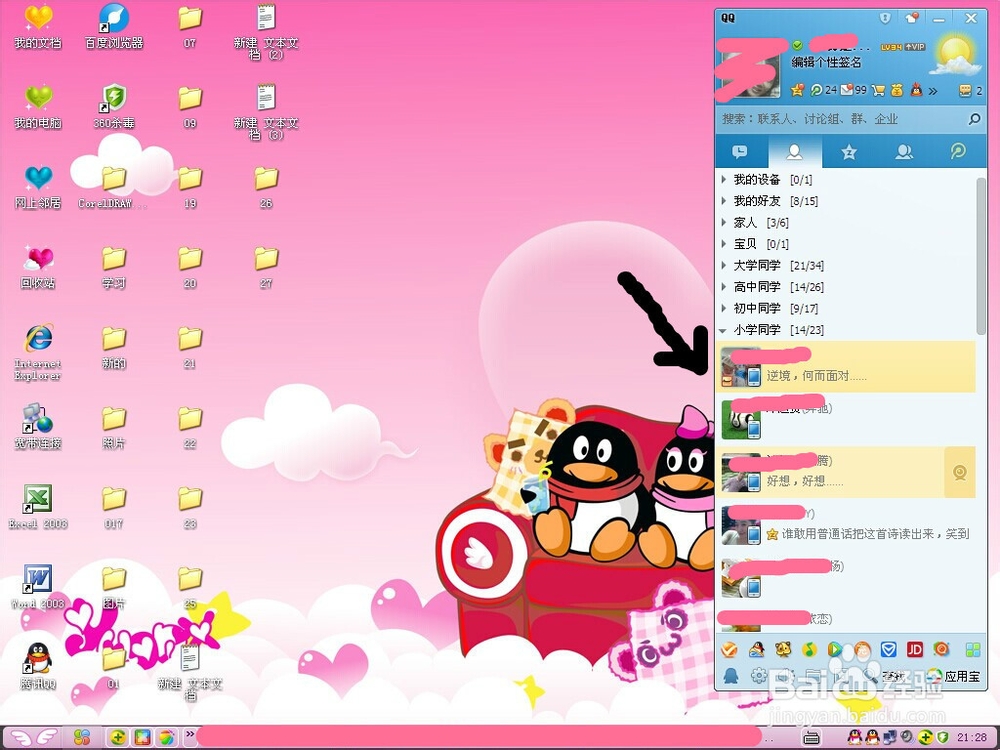The height and width of the screenshot is (750, 1000).
Task: Open 我的文档 on the desktop
Action: [38, 27]
